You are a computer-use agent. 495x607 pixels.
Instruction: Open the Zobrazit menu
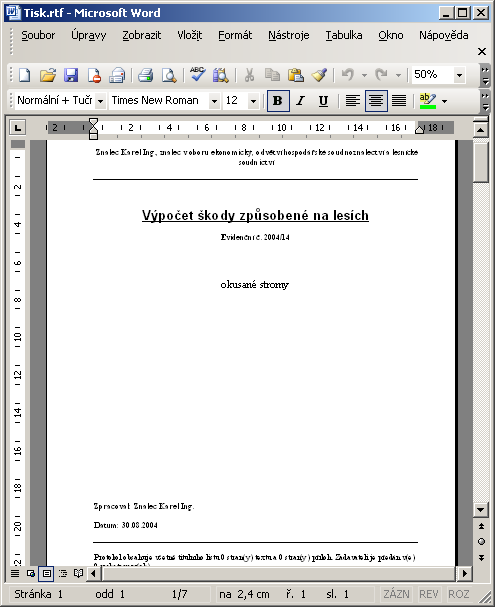pos(141,35)
